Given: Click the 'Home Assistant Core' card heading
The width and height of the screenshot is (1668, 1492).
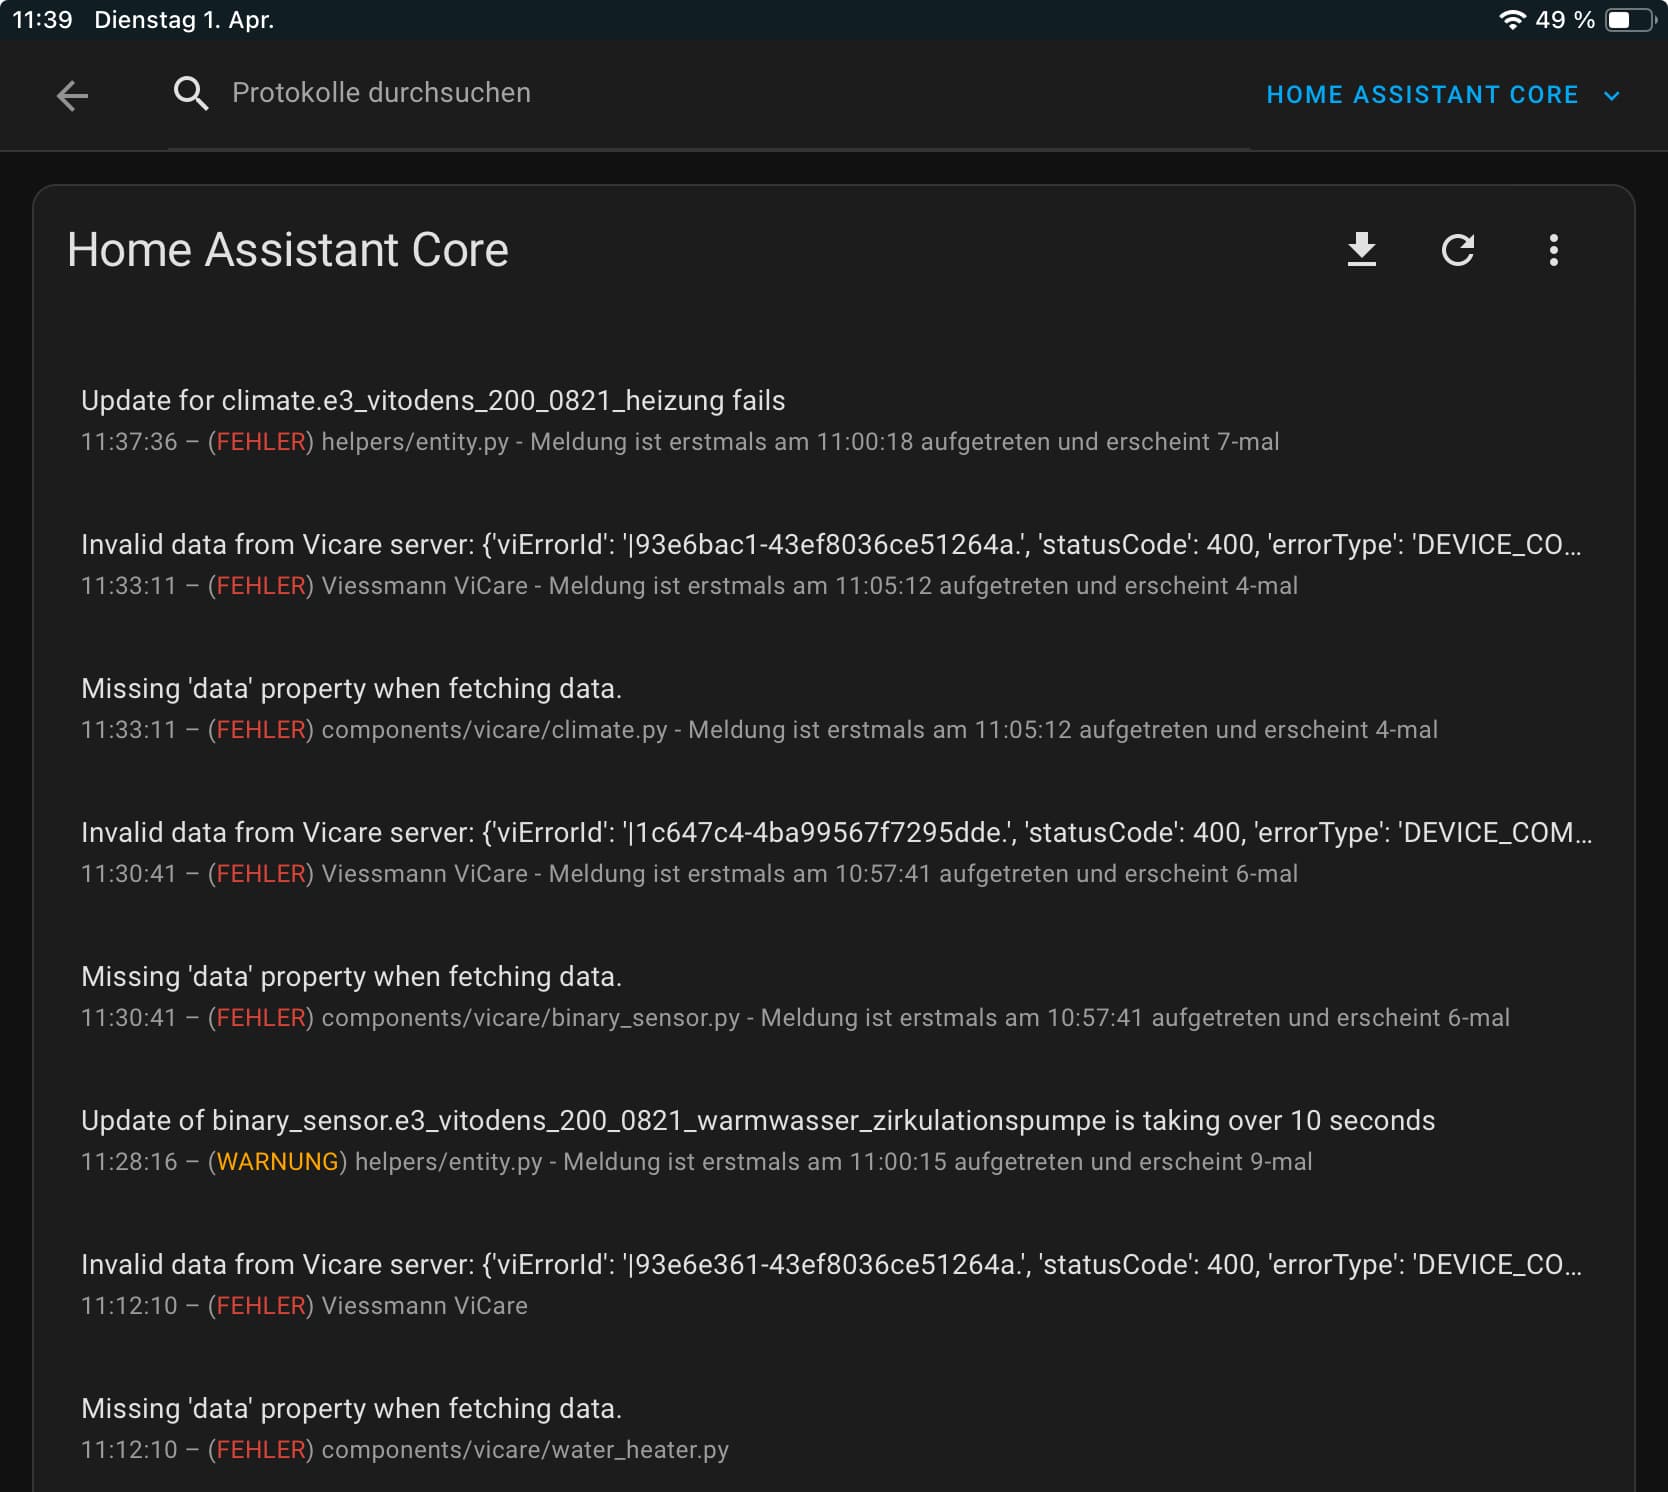Looking at the screenshot, I should coord(288,250).
